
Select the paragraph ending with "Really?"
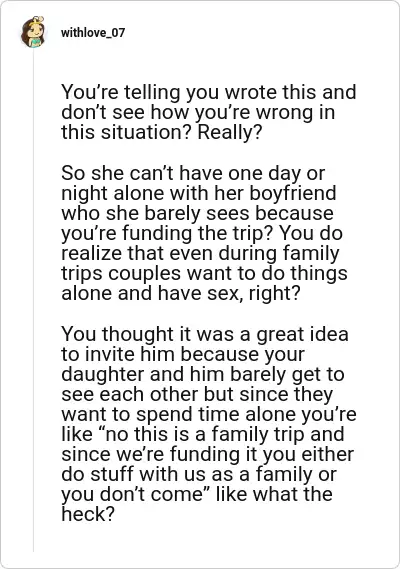coord(209,112)
